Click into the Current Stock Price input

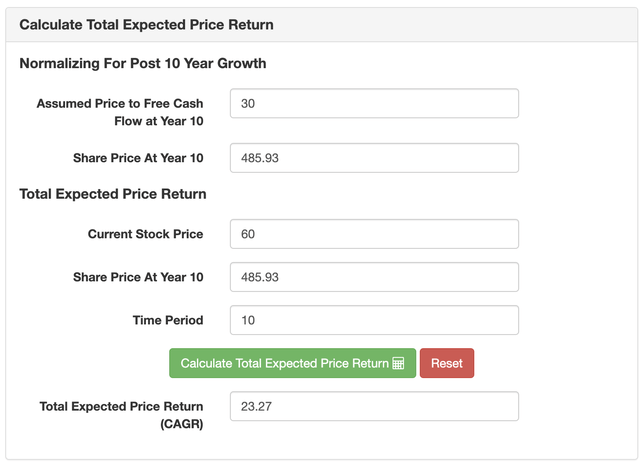click(374, 234)
